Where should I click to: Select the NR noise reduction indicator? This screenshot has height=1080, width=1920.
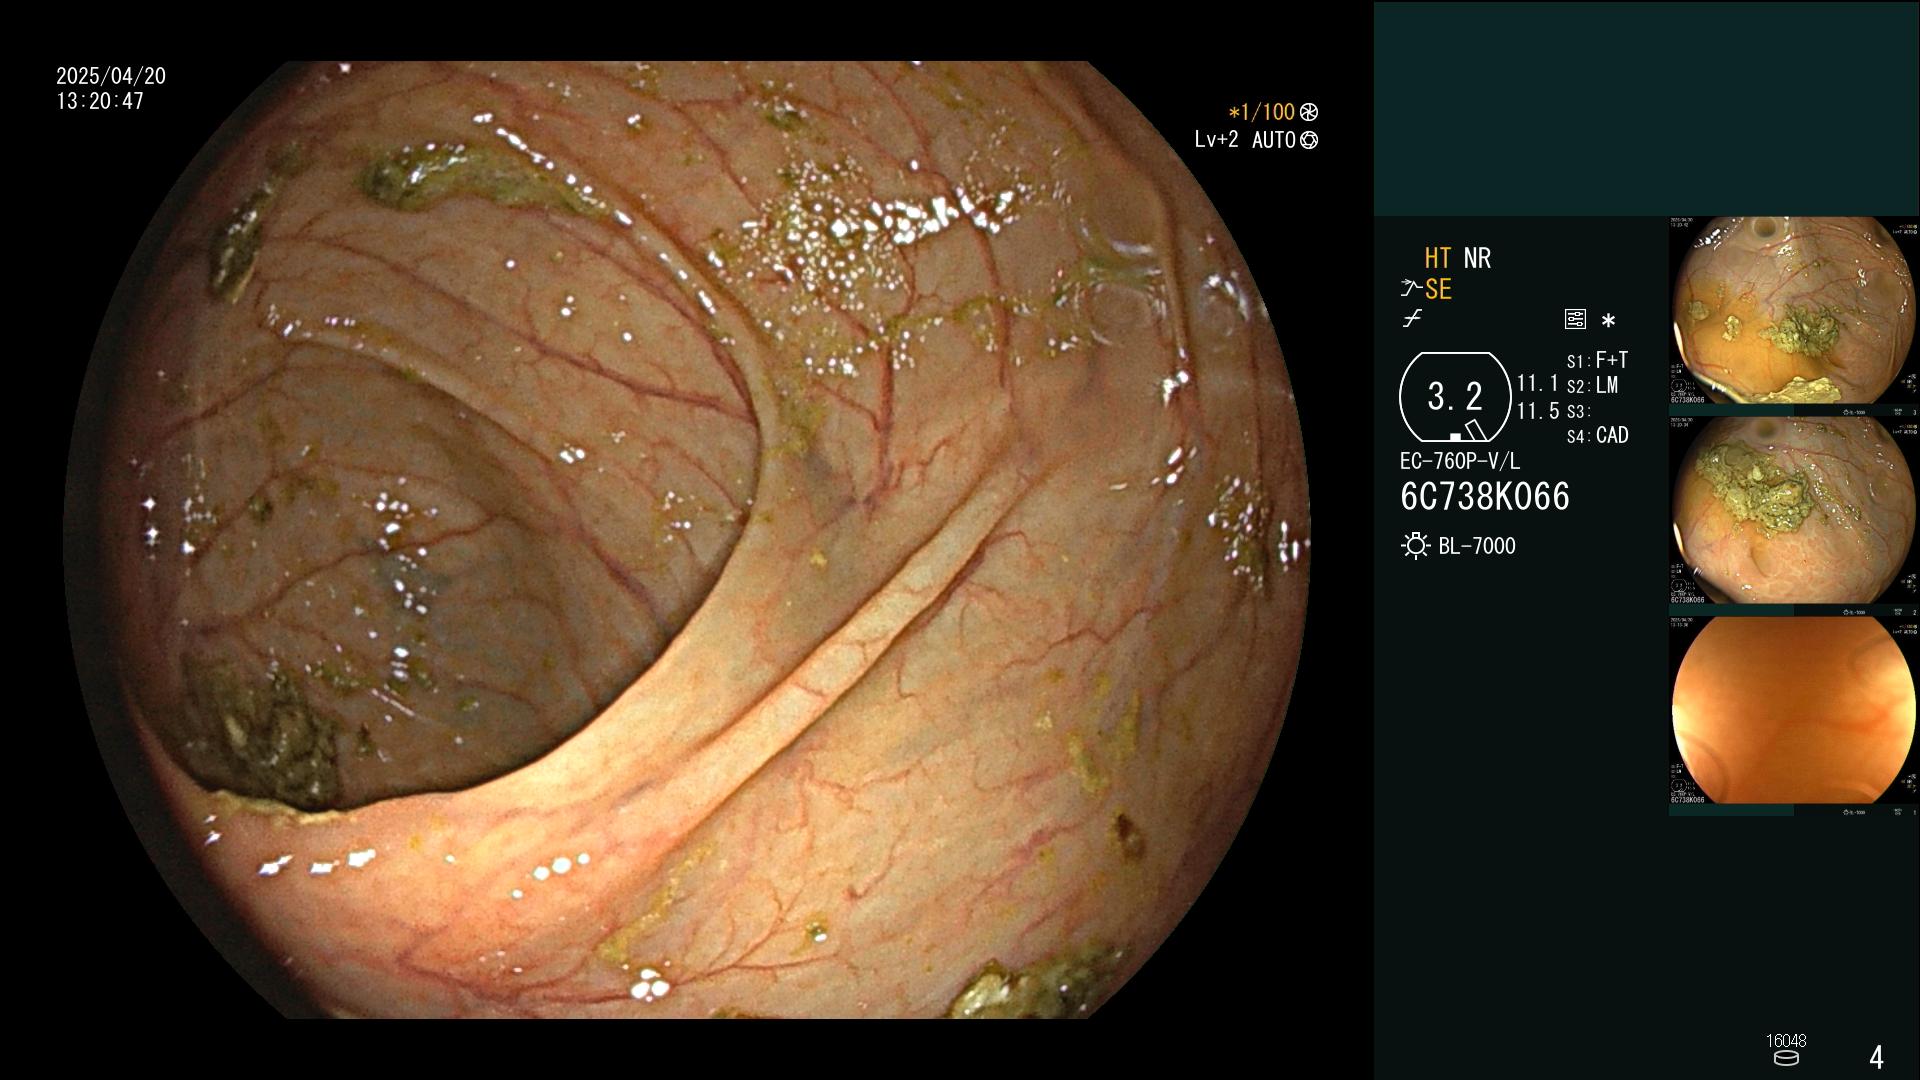click(1477, 258)
